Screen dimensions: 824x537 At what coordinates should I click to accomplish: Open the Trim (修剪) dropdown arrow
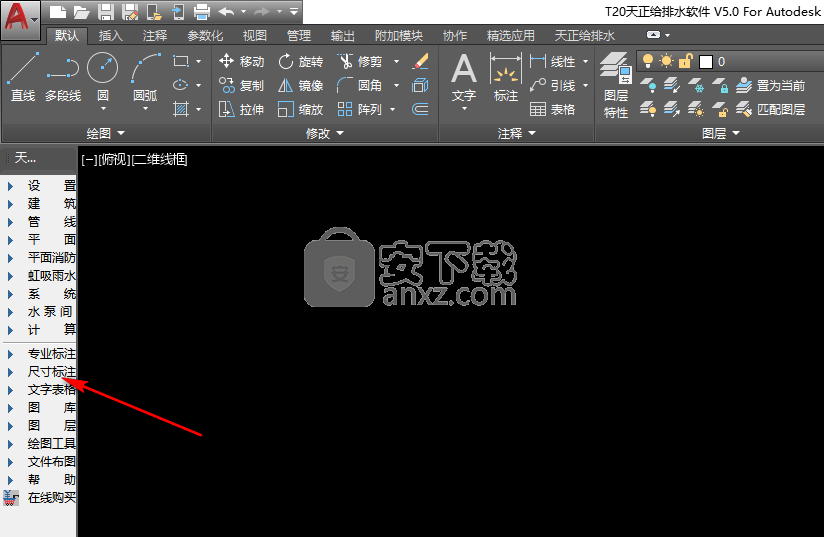coord(396,61)
